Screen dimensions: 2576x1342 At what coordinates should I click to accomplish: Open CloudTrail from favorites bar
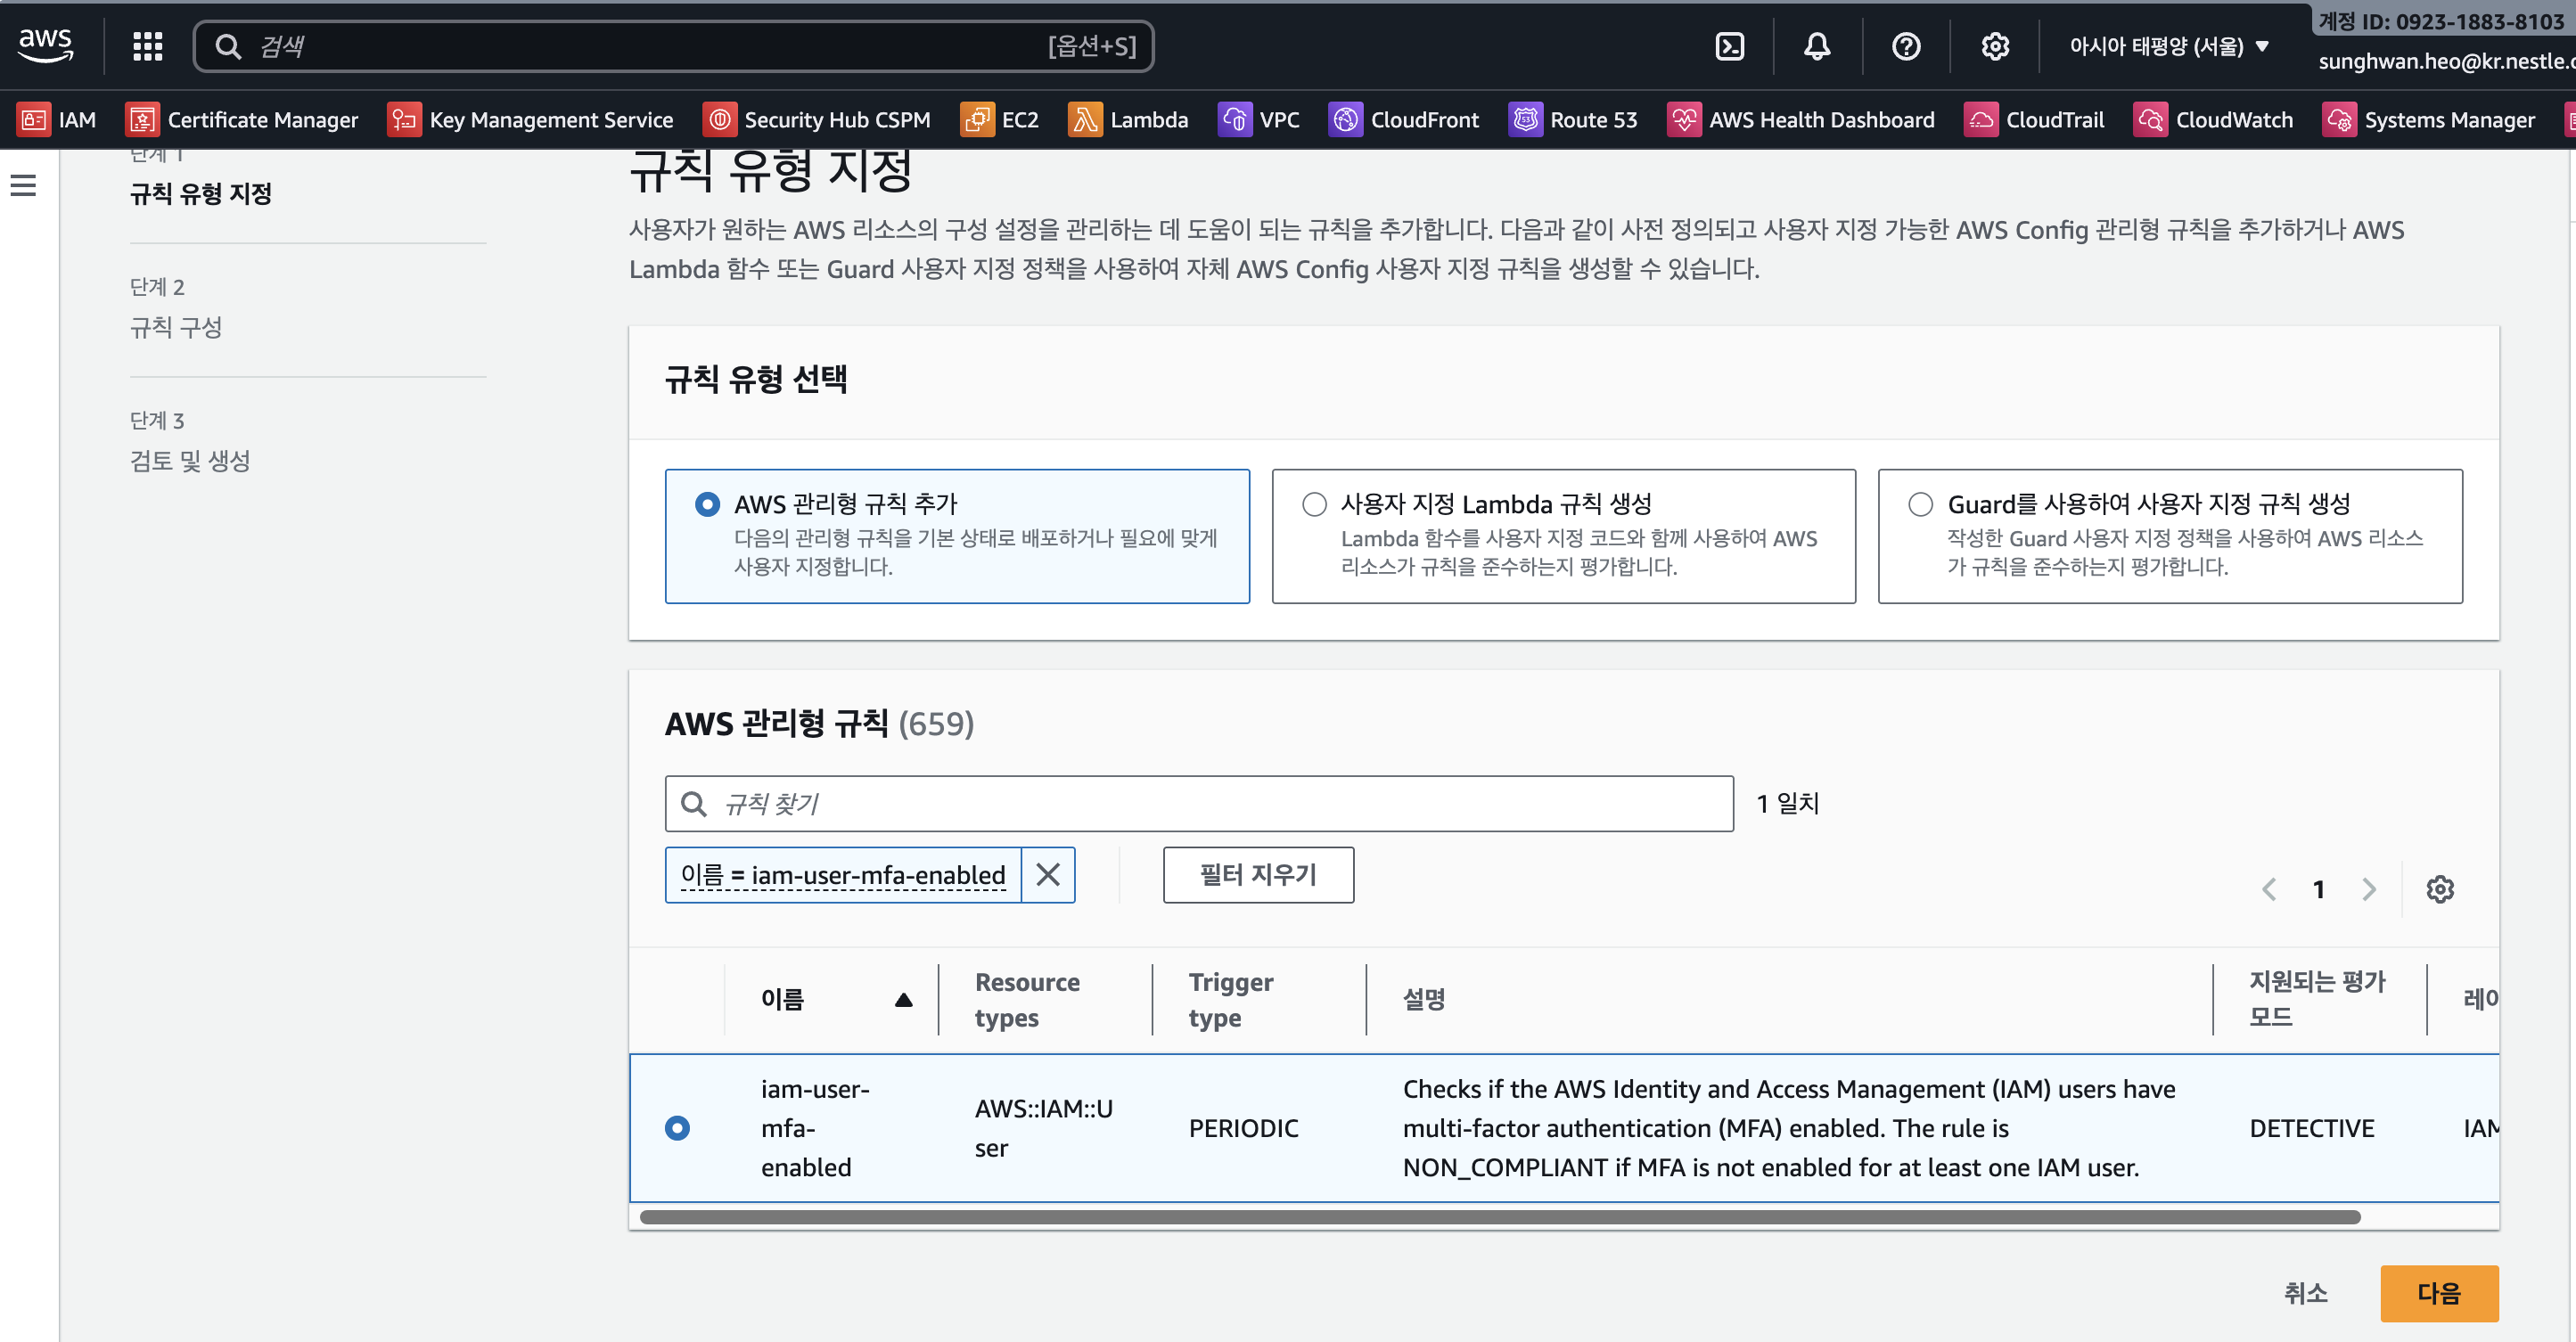click(2034, 120)
